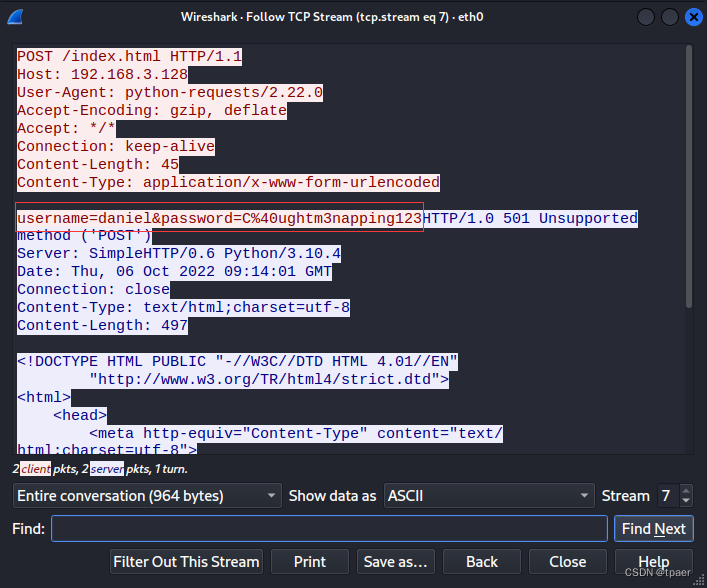Viewport: 707px width, 588px height.
Task: Click the Accept-Encoding: gzip, deflate line
Action: 152,111
